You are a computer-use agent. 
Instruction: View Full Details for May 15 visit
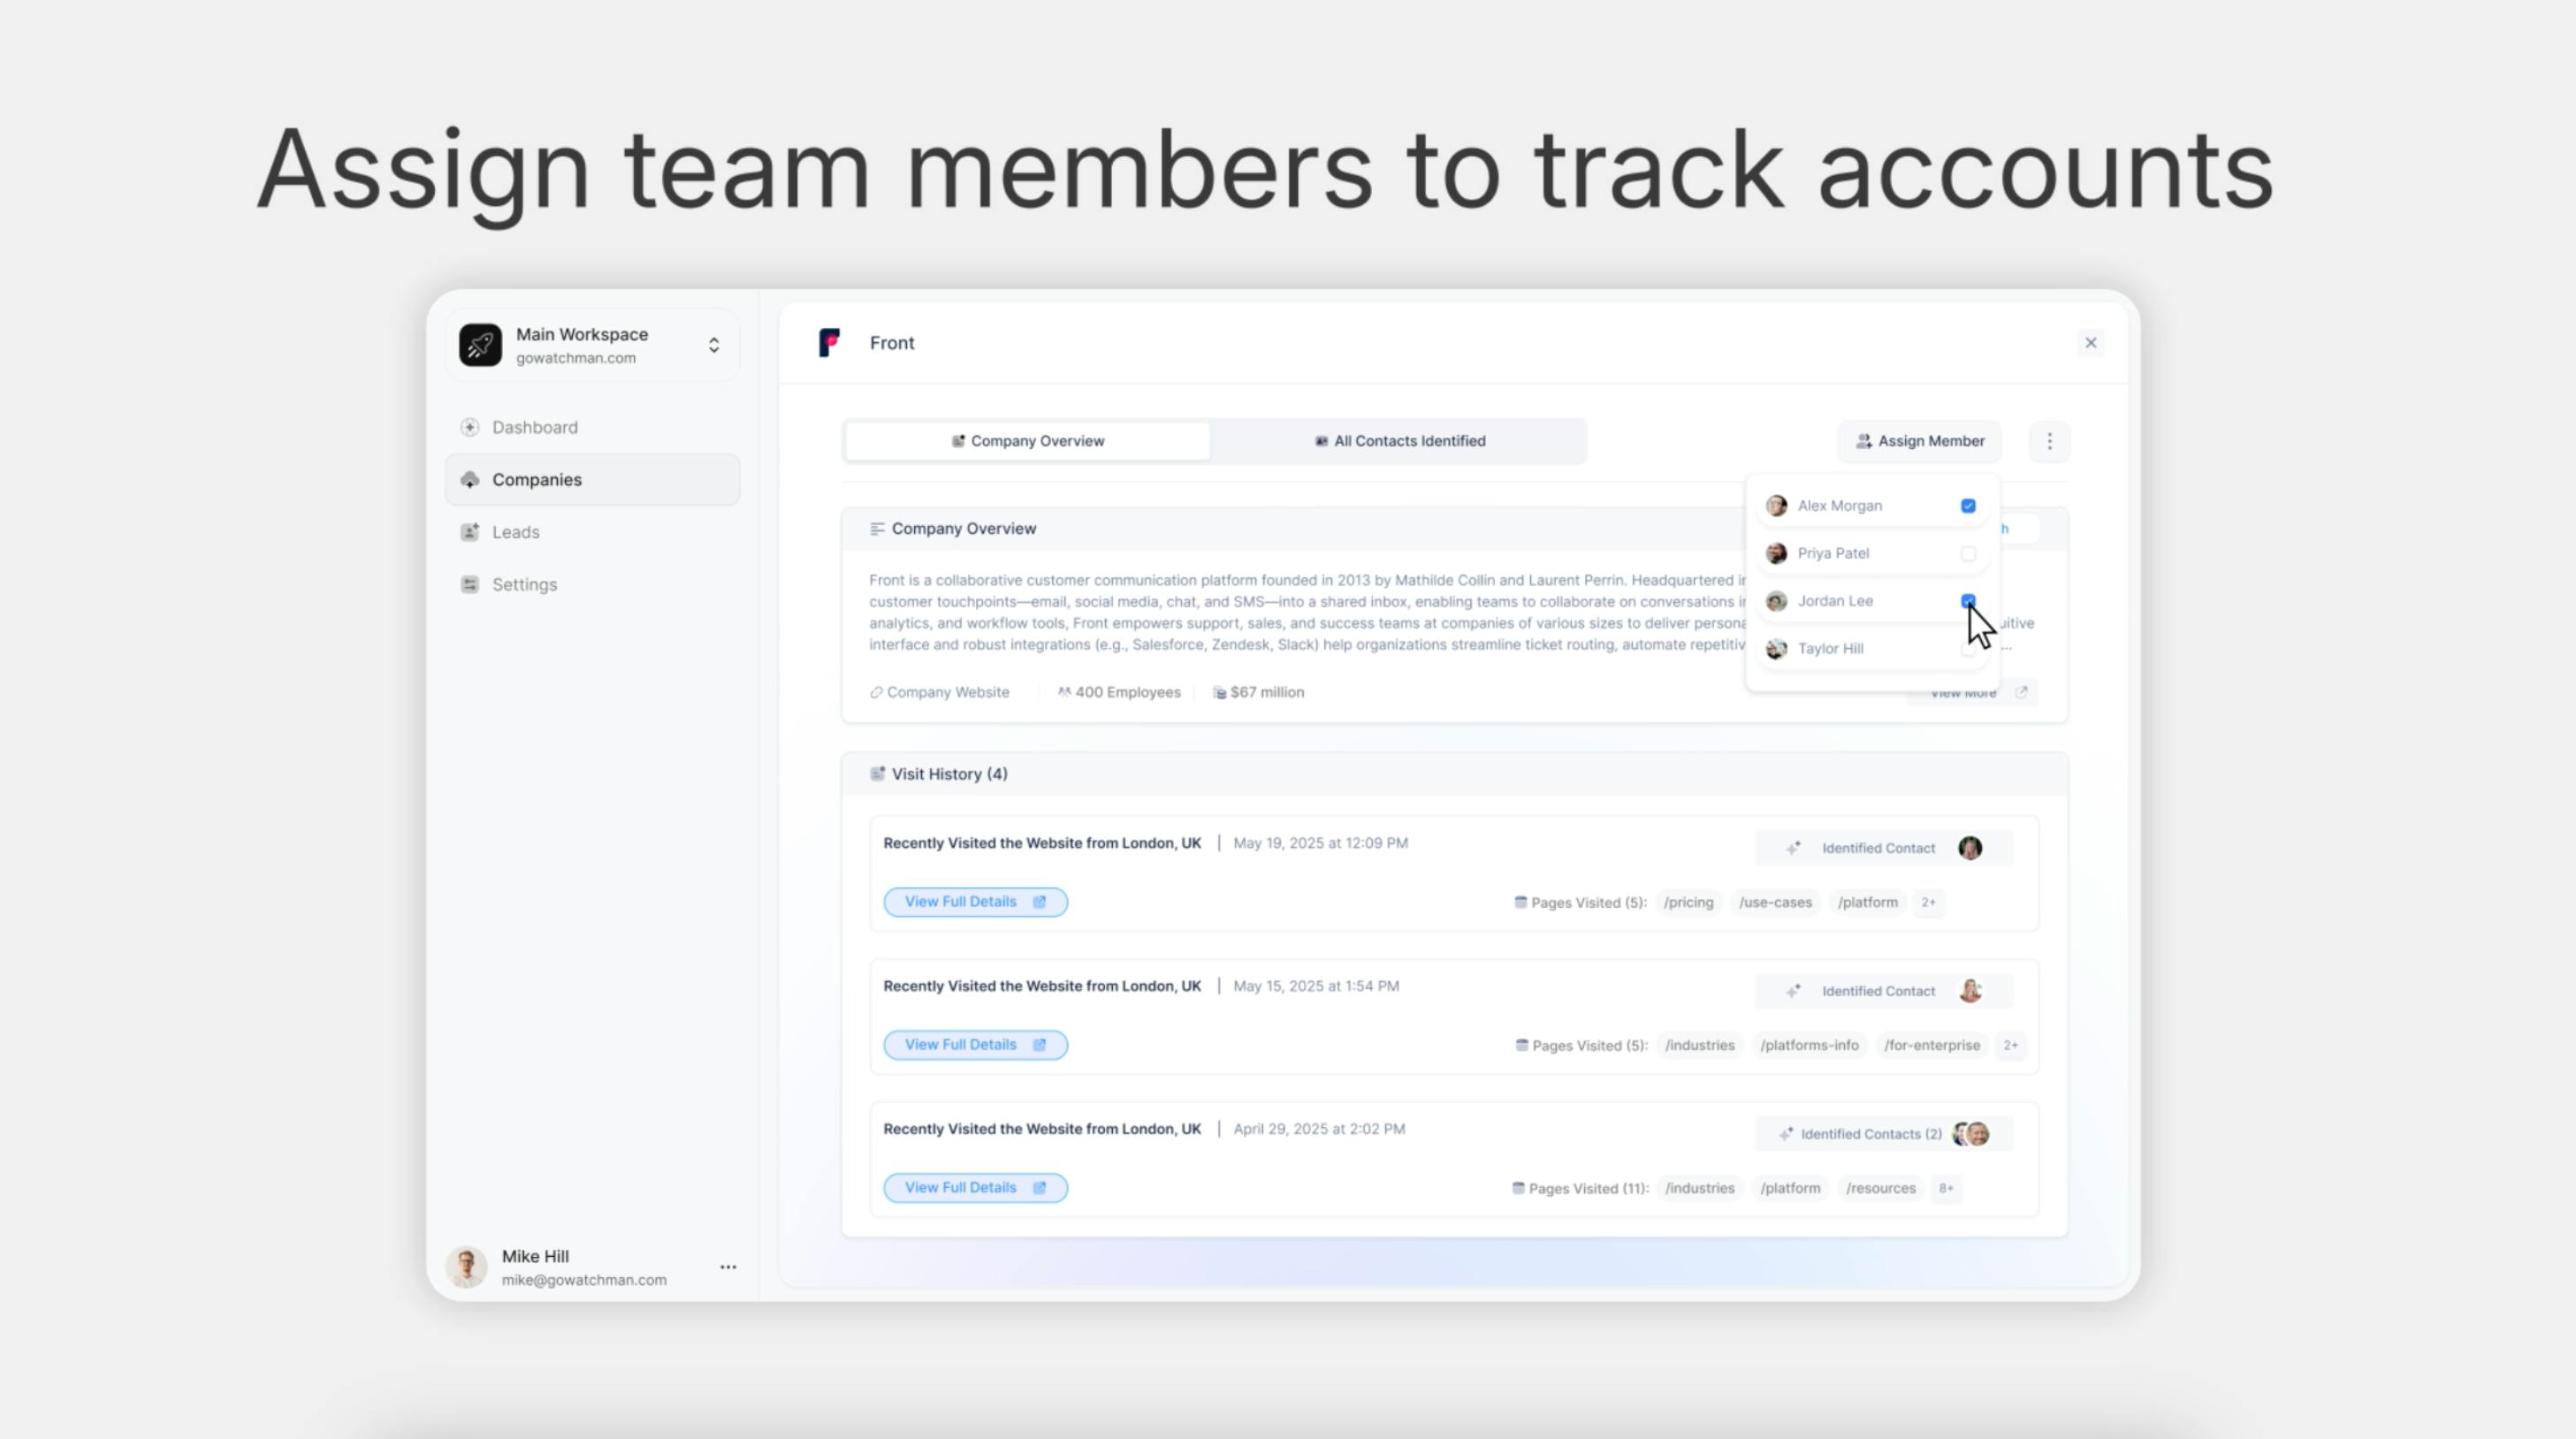tap(975, 1045)
